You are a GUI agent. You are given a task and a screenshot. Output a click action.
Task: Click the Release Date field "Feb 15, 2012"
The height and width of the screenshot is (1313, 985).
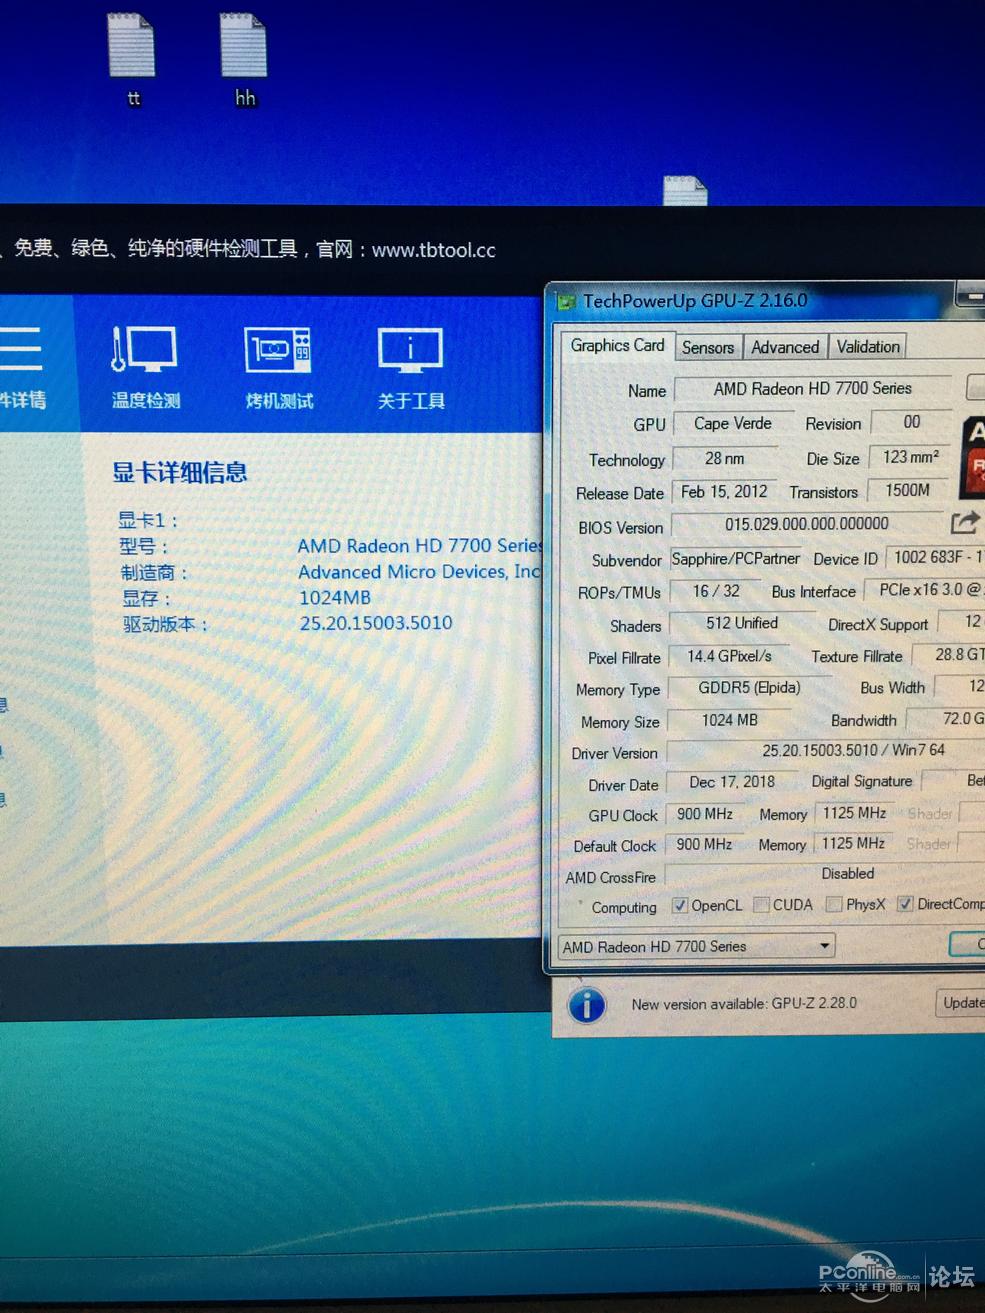724,491
